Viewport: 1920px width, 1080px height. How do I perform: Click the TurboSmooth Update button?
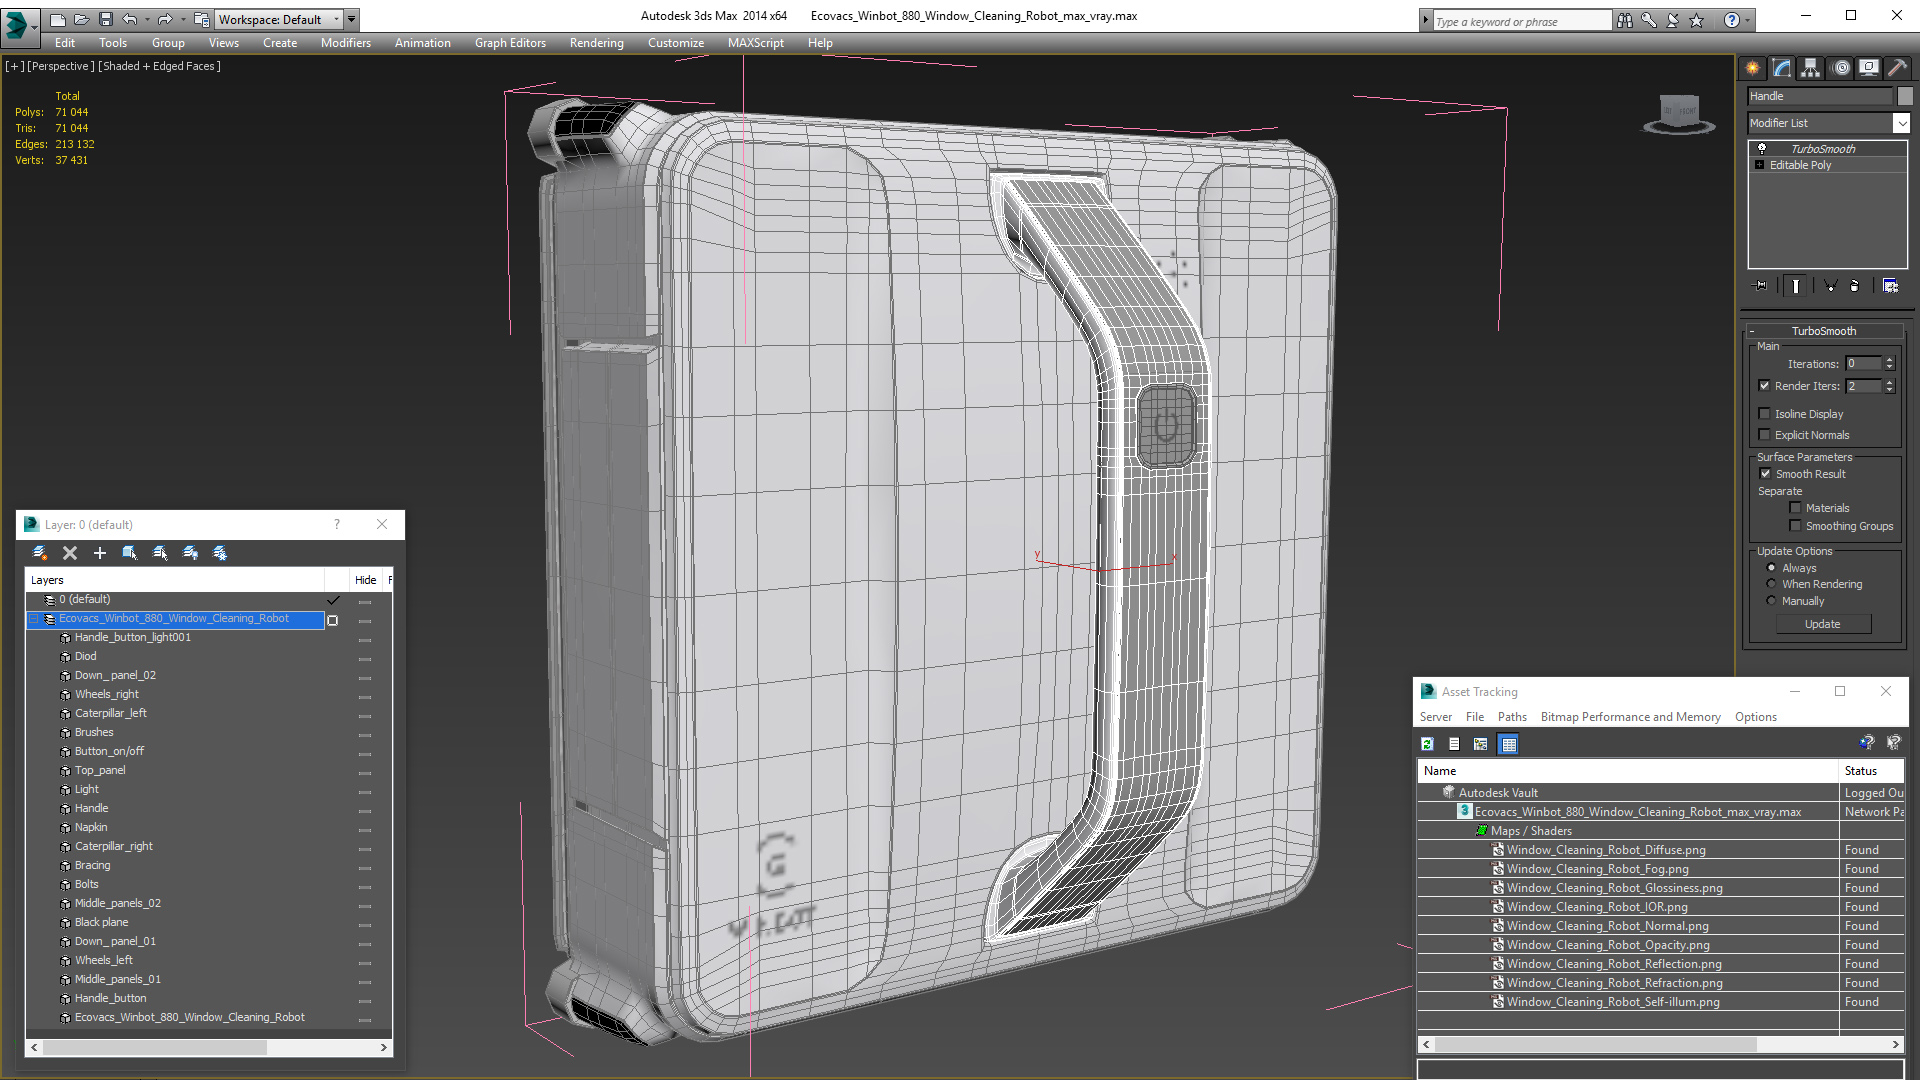(1823, 624)
